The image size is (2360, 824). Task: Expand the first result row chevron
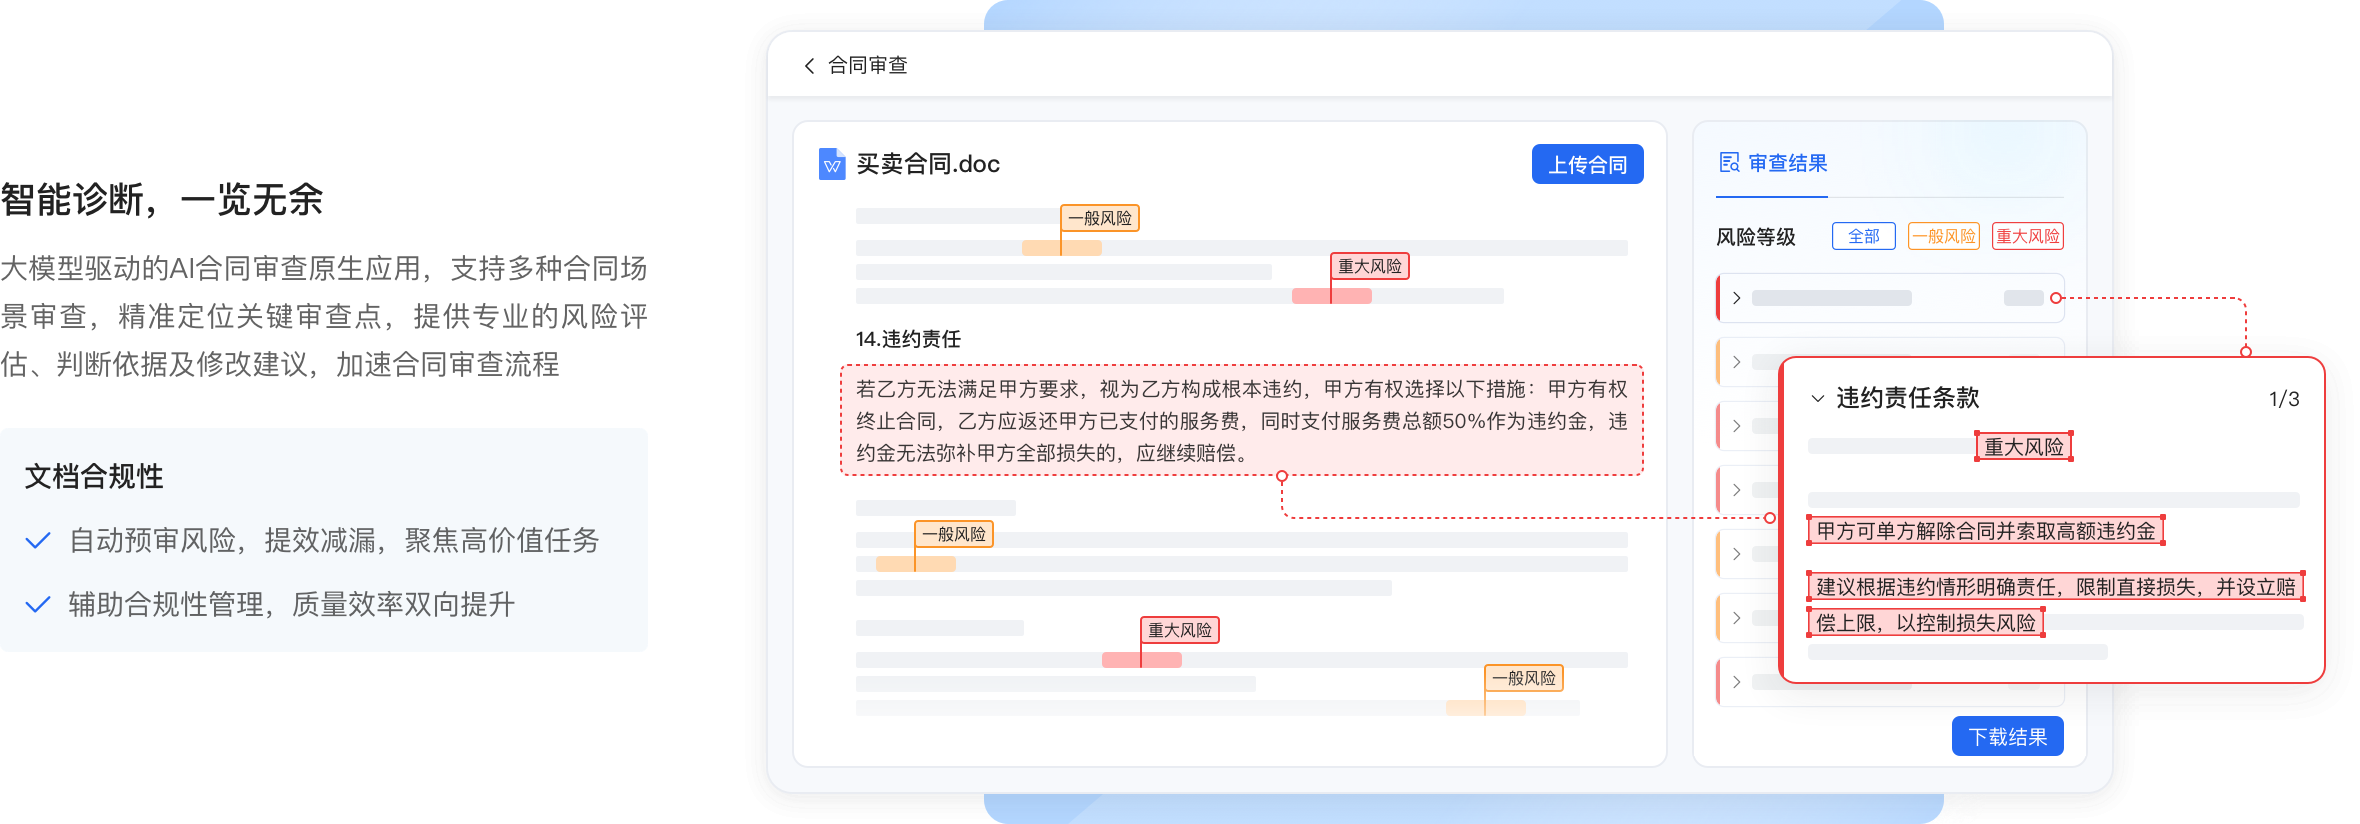tap(1737, 298)
